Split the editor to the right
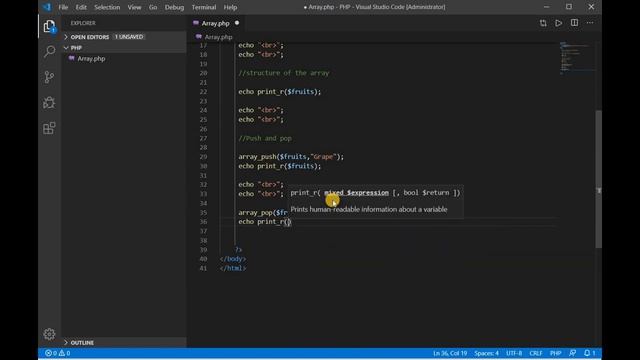 tap(574, 23)
